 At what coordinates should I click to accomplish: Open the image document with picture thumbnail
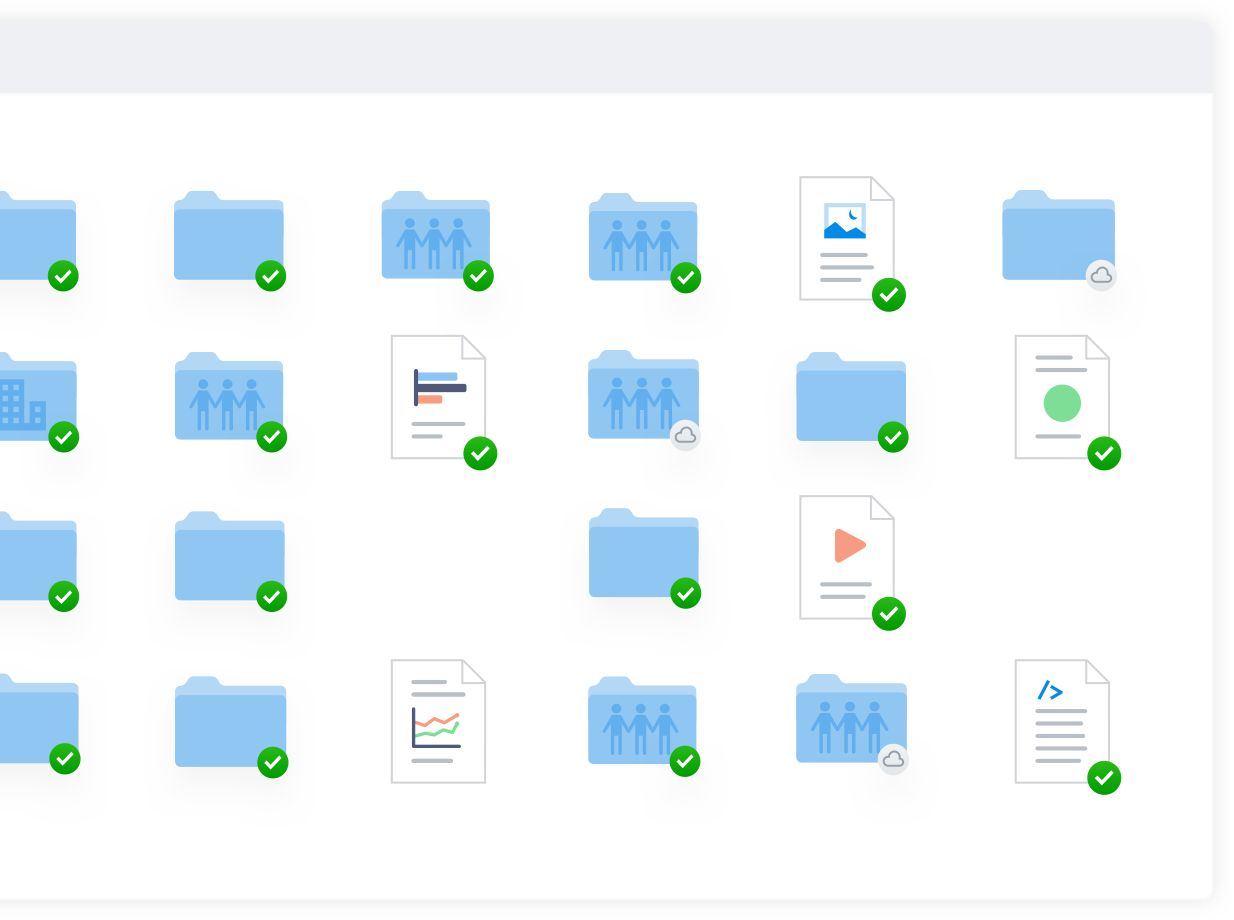846,238
